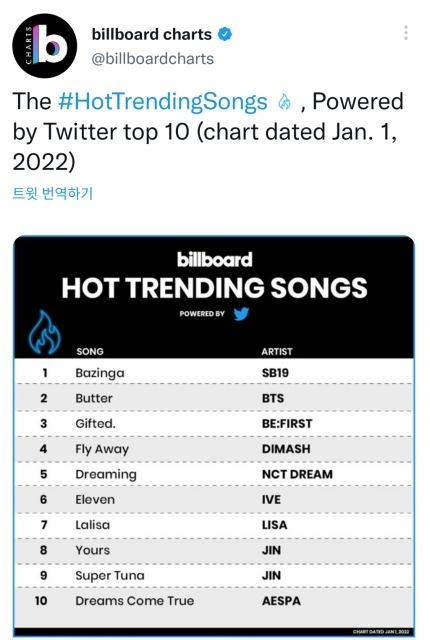The width and height of the screenshot is (430, 640).
Task: Click the billboard charts display name
Action: 152,34
